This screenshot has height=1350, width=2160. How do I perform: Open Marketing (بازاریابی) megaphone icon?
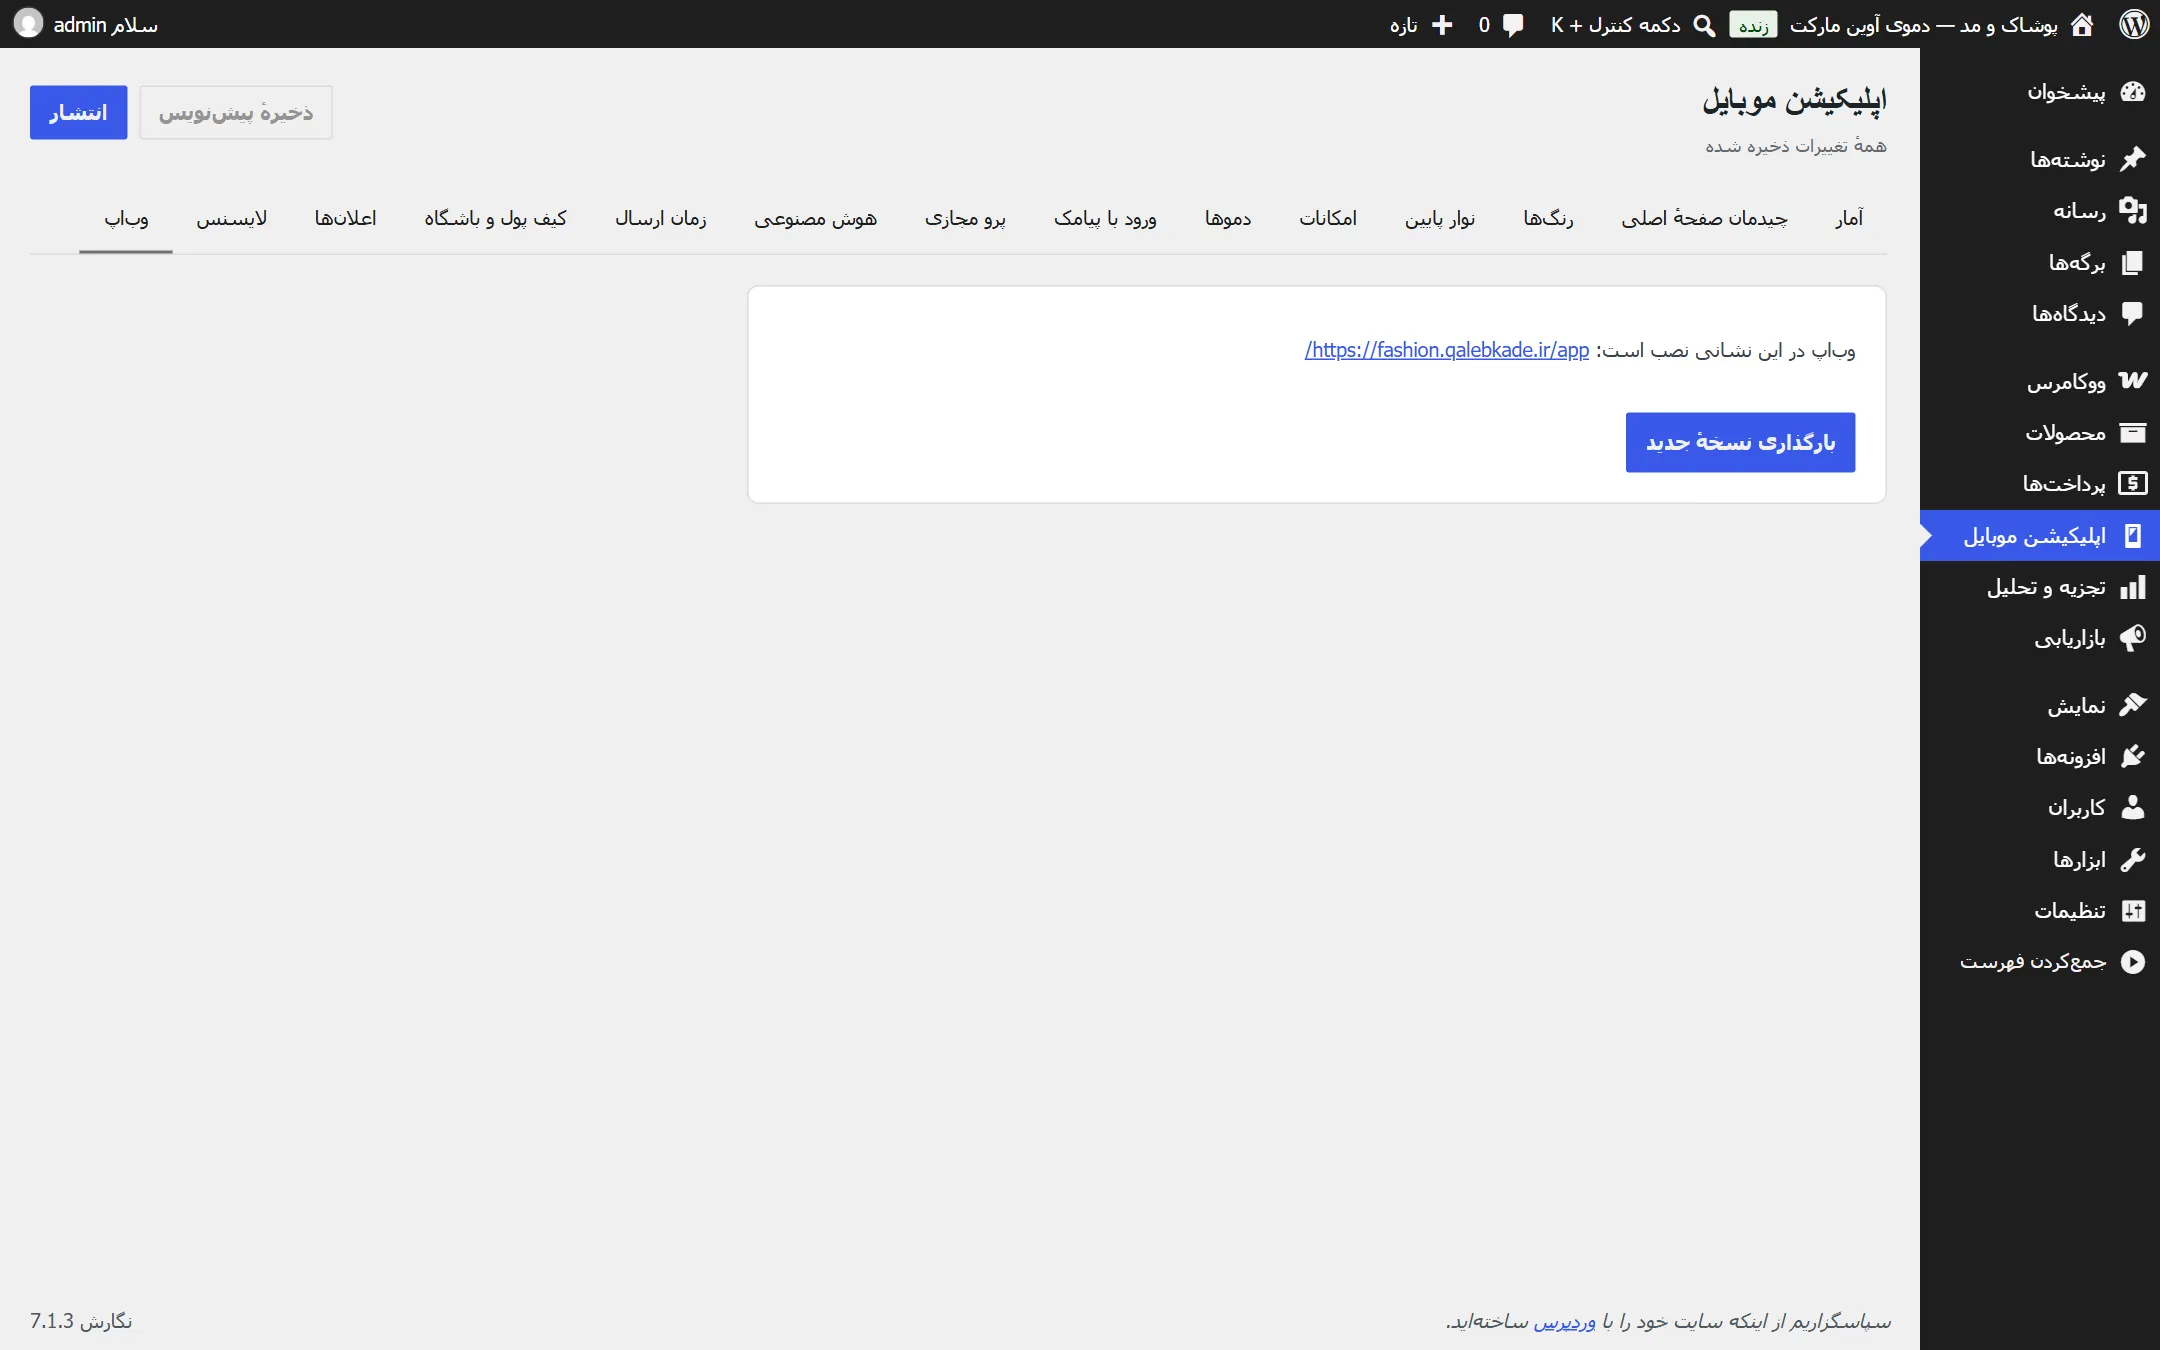2132,638
